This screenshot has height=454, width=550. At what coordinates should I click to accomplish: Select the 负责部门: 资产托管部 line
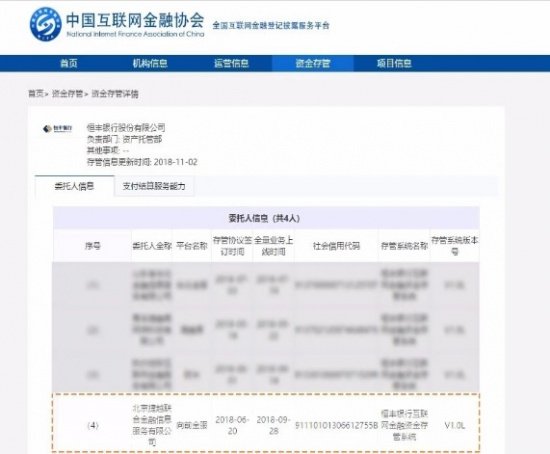(124, 139)
